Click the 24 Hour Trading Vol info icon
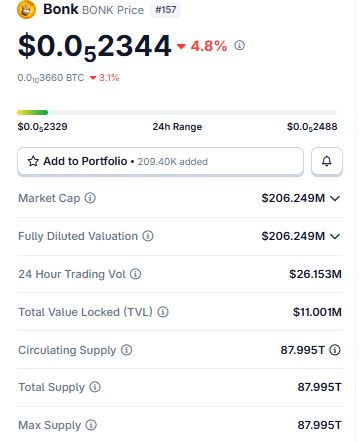360x442 pixels. [x=135, y=274]
